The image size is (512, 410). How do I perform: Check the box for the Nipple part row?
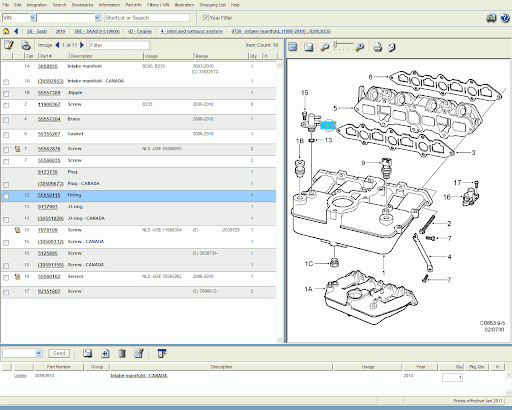point(6,94)
